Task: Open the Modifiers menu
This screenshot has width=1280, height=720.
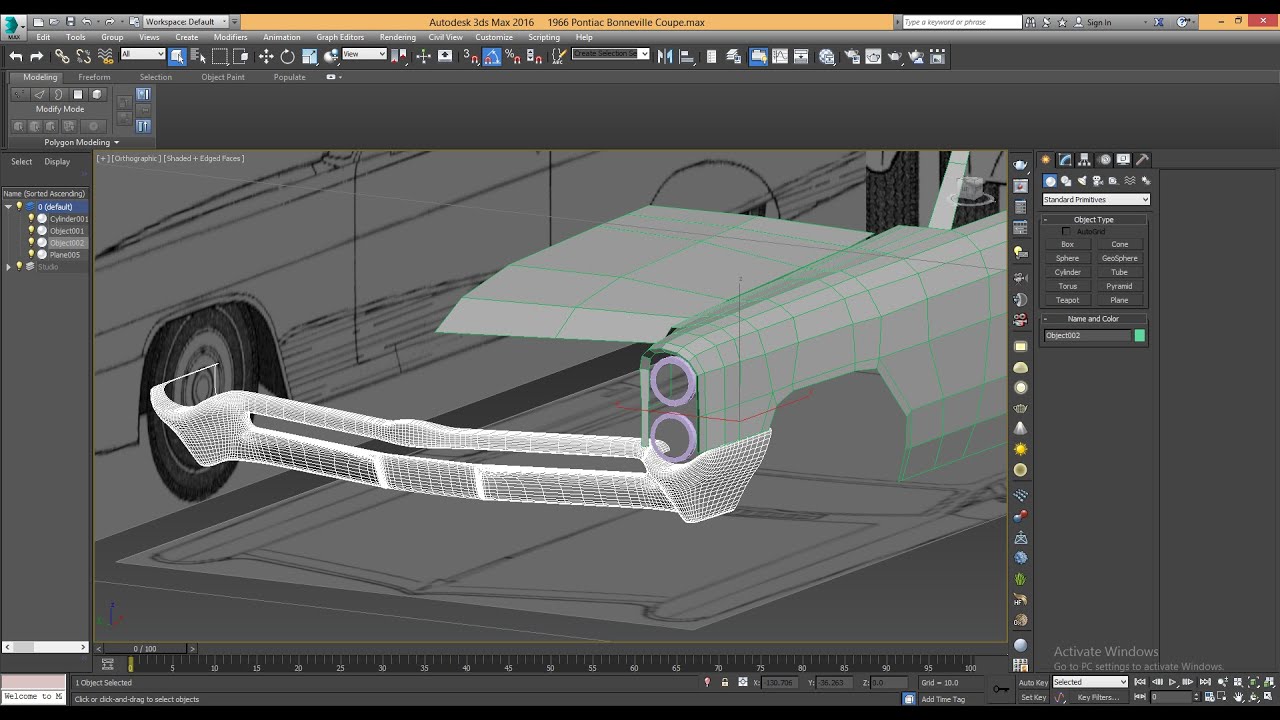Action: [230, 37]
